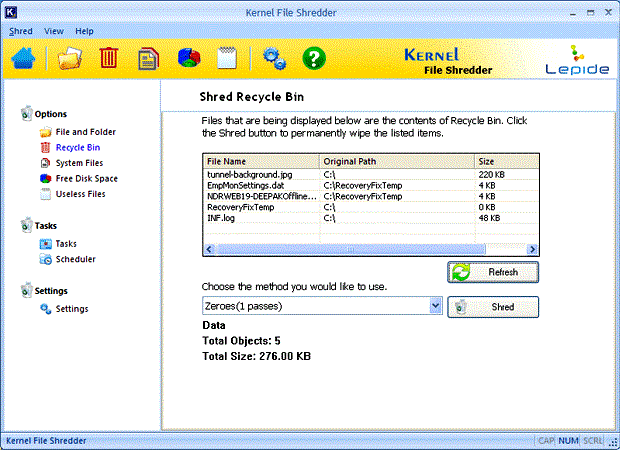Select Recycle Bin in sidebar
620x450 pixels.
pos(78,147)
